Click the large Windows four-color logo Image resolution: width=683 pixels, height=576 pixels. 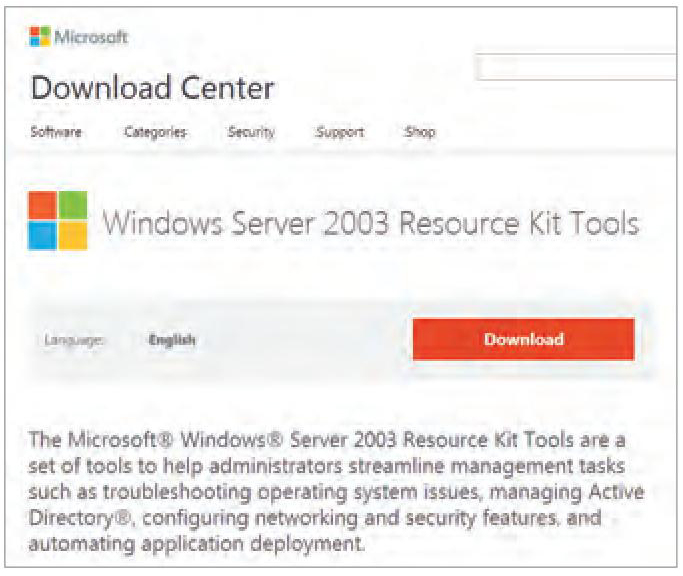(x=57, y=220)
